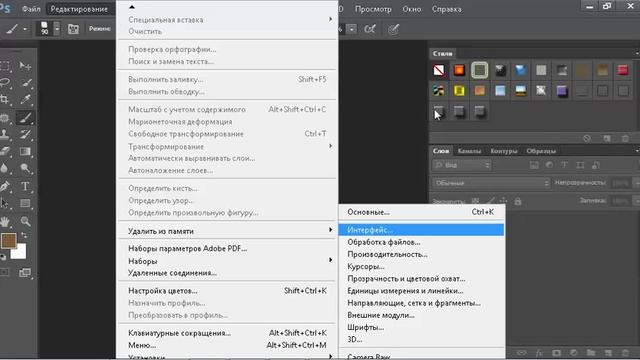Open the tool preset picker arrow
640x360 pixels.
[25, 29]
